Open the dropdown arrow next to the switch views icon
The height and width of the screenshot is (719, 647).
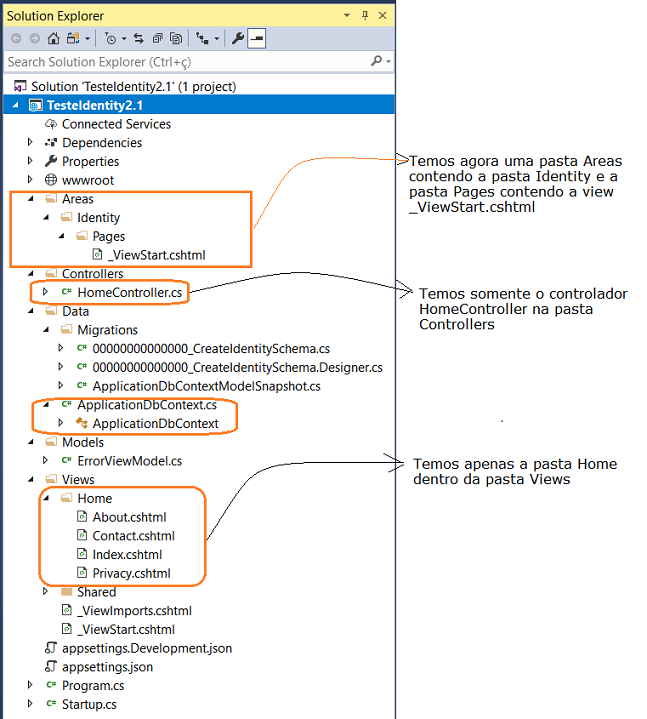coord(87,39)
